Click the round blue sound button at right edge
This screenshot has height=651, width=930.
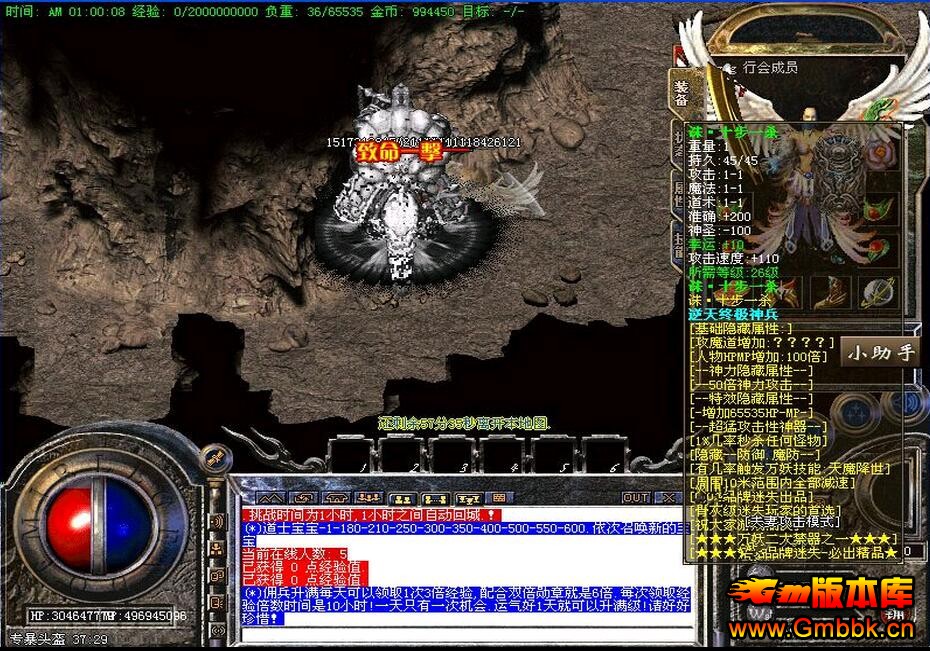coord(907,402)
